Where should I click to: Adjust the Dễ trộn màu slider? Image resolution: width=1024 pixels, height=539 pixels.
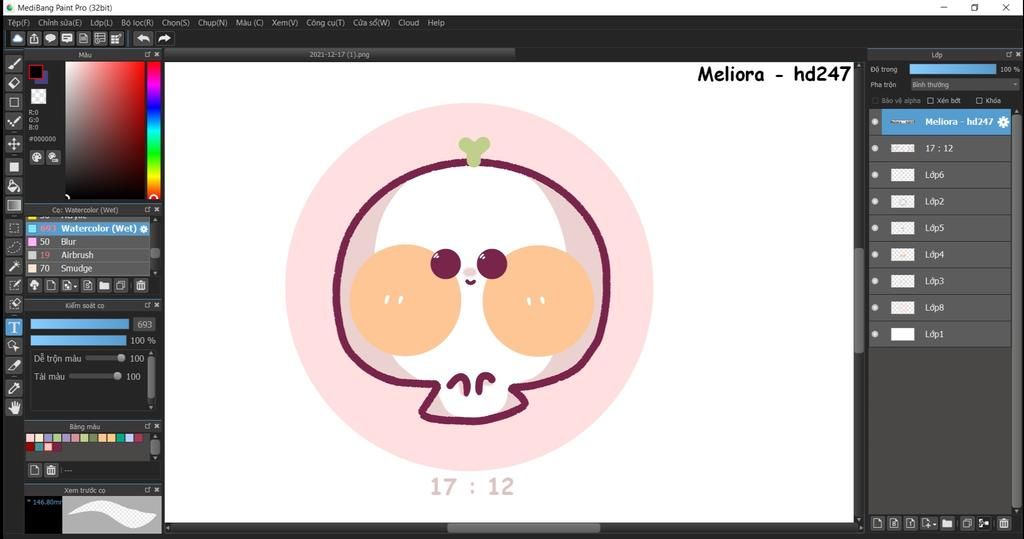tap(106, 358)
